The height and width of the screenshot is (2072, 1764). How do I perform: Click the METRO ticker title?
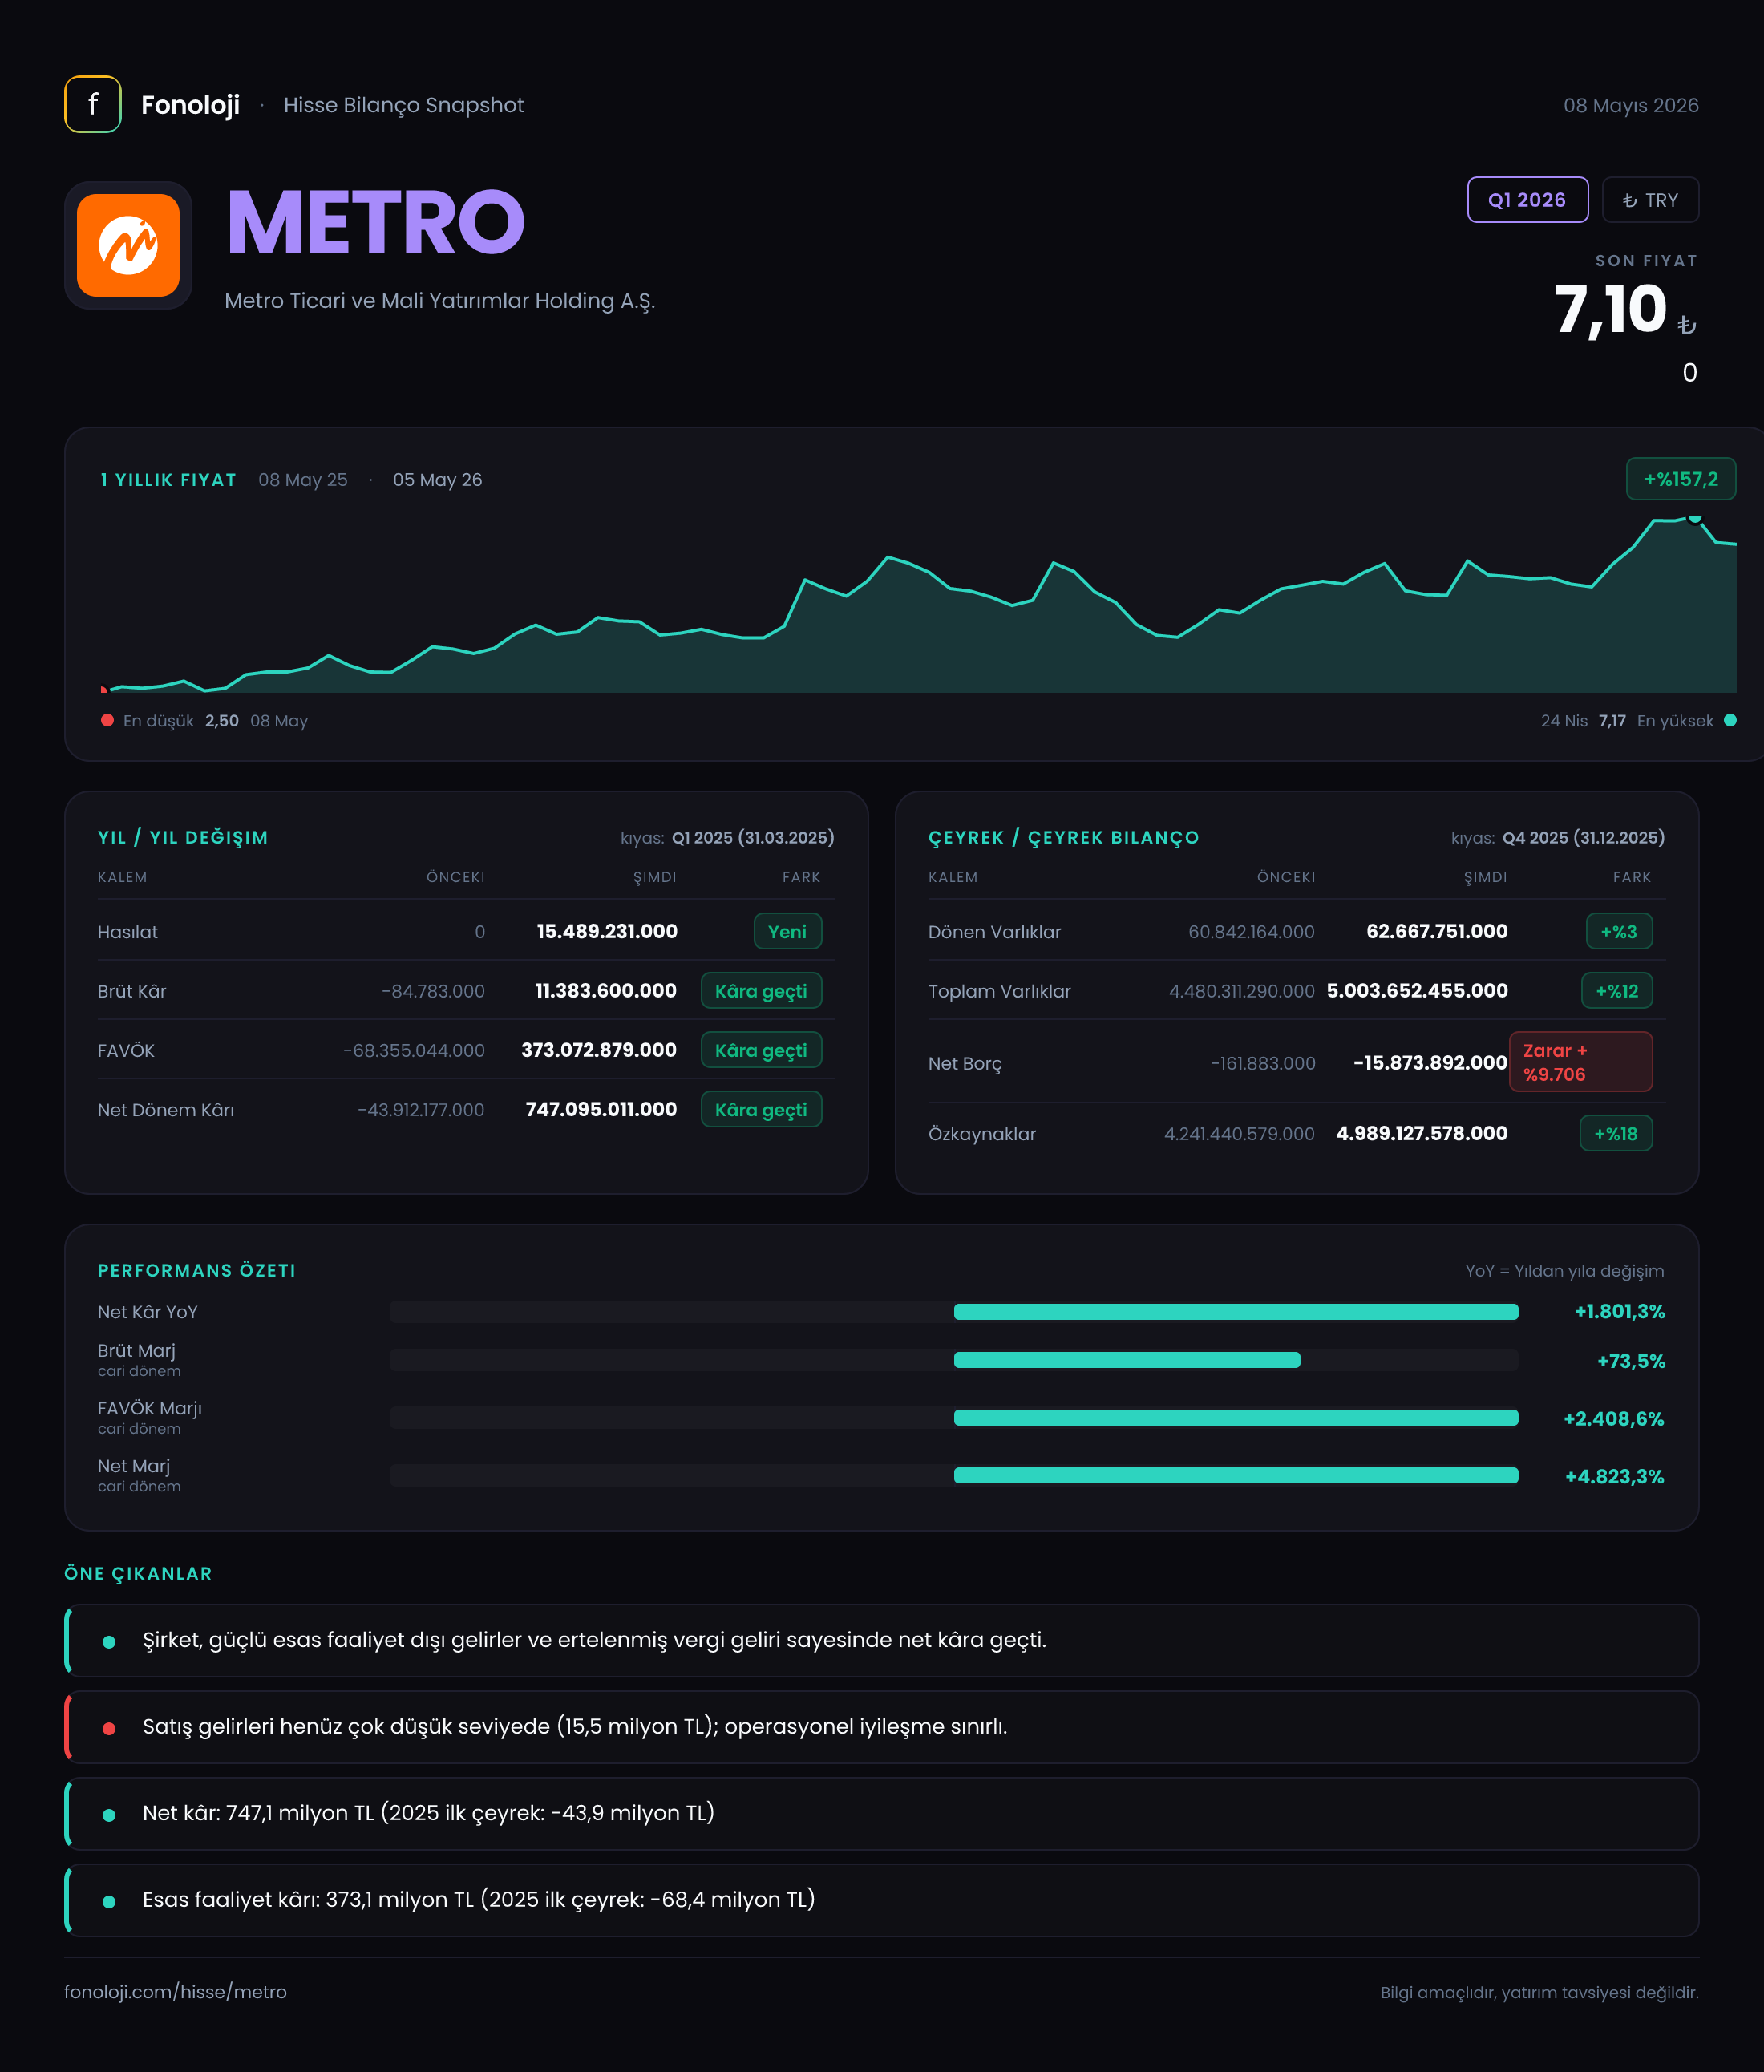376,223
